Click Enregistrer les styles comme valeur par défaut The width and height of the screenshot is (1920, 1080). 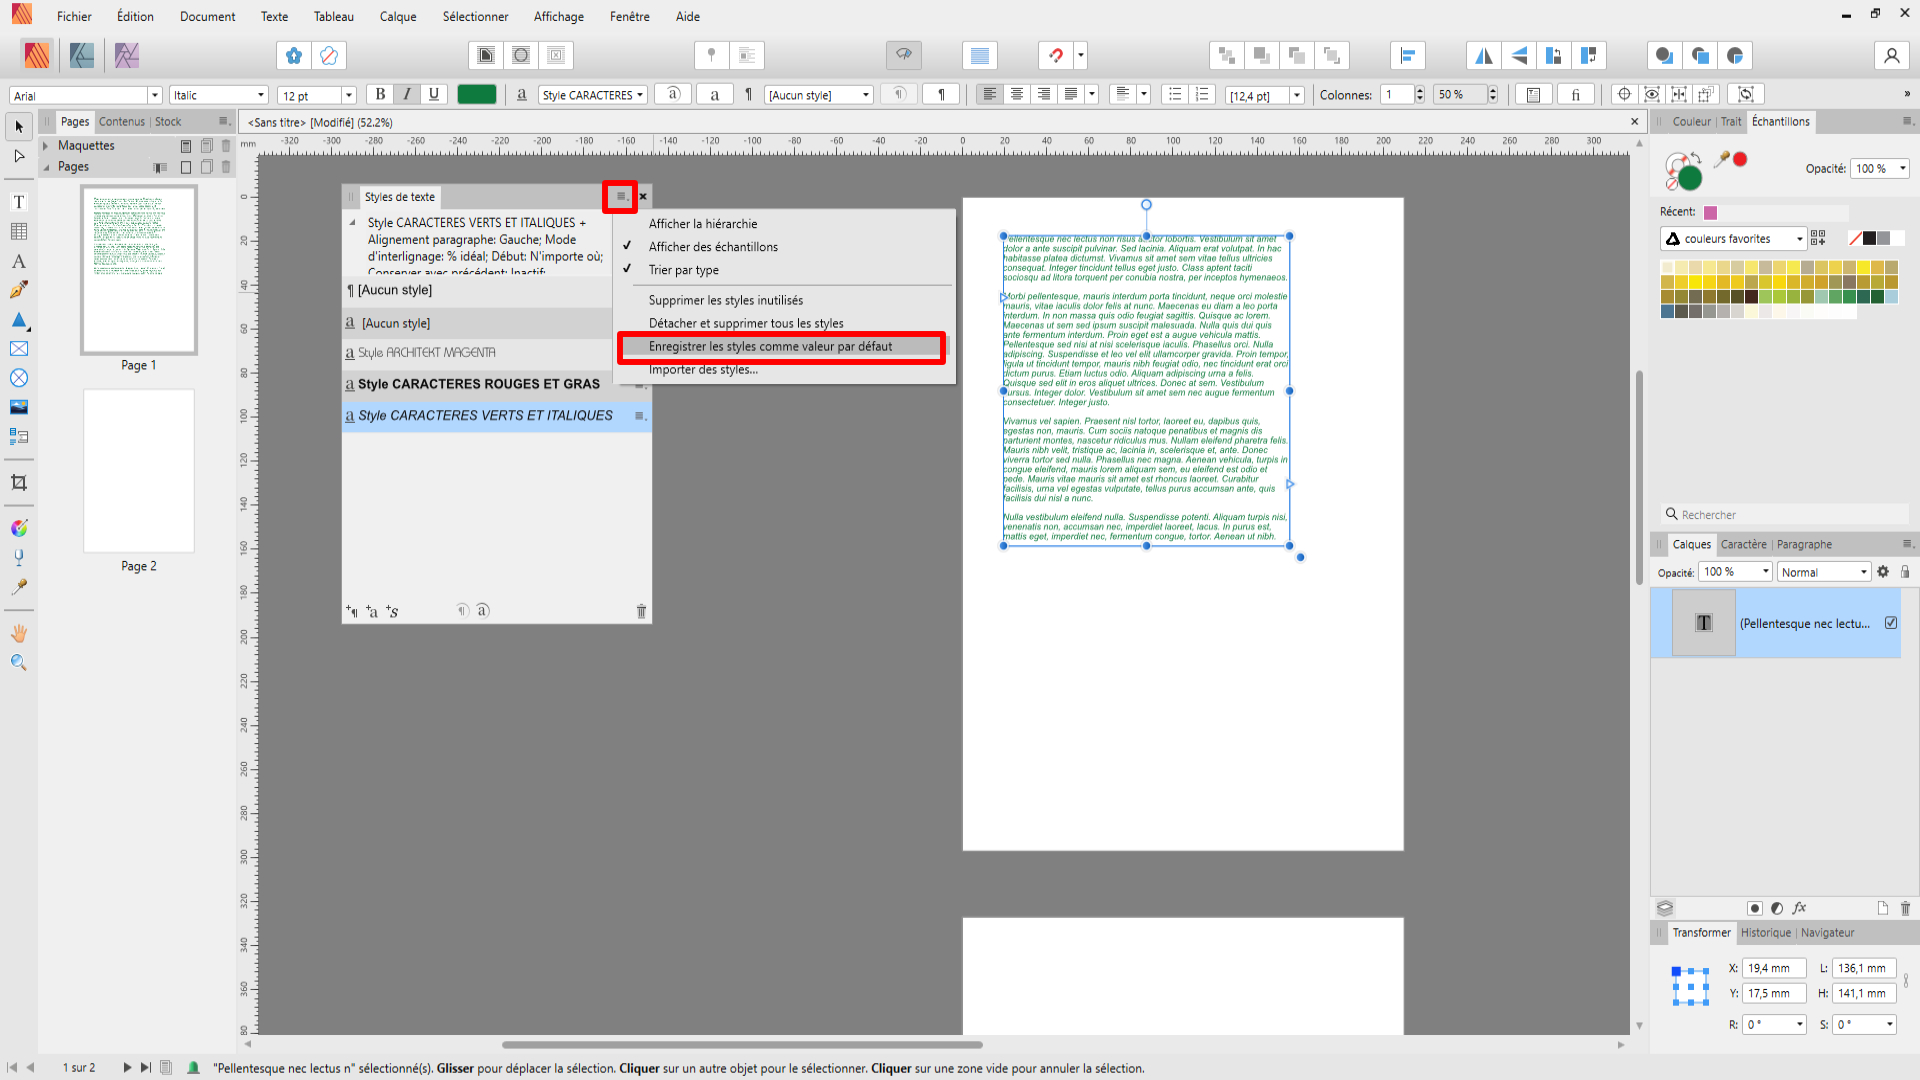770,346
